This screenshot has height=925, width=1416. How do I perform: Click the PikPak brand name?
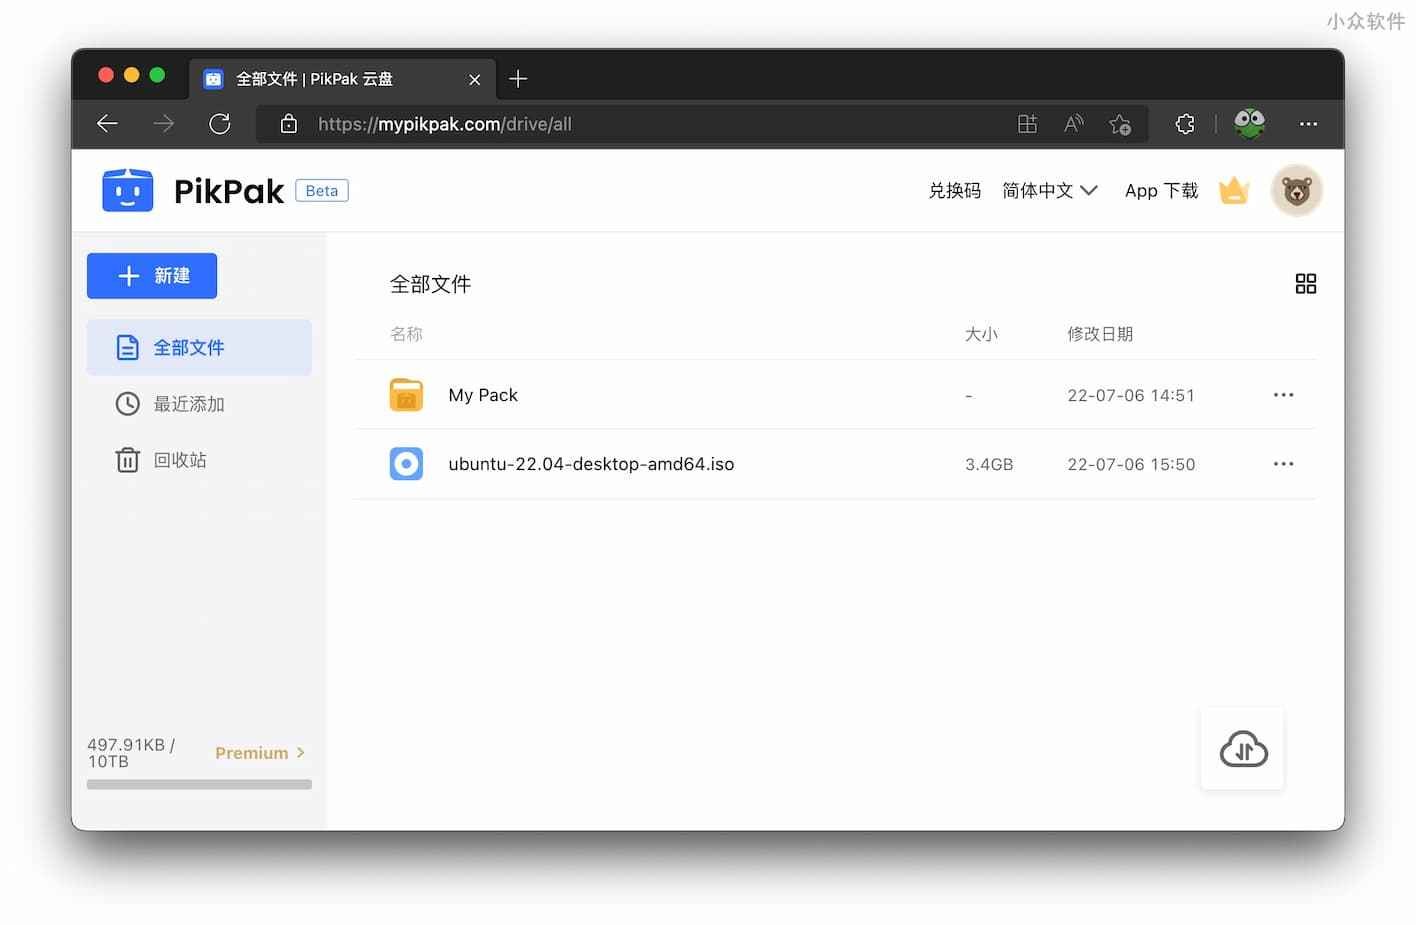(x=229, y=191)
